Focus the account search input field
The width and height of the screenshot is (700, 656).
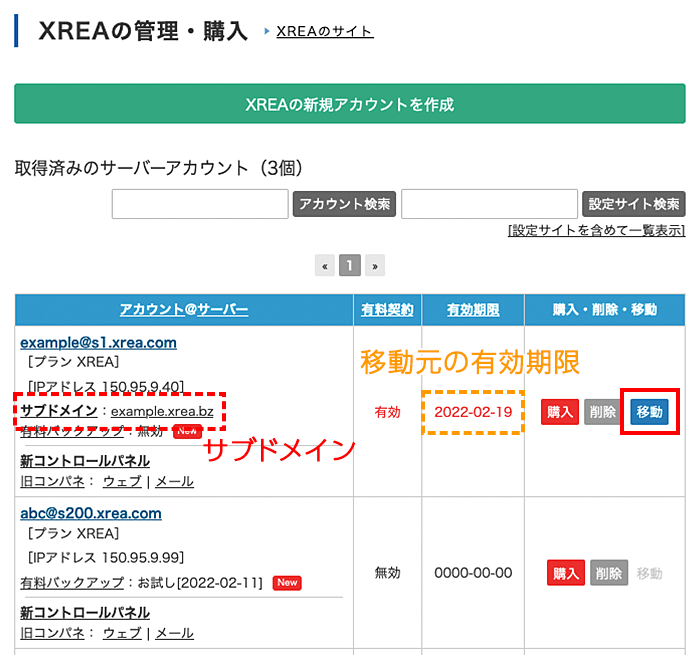[200, 204]
